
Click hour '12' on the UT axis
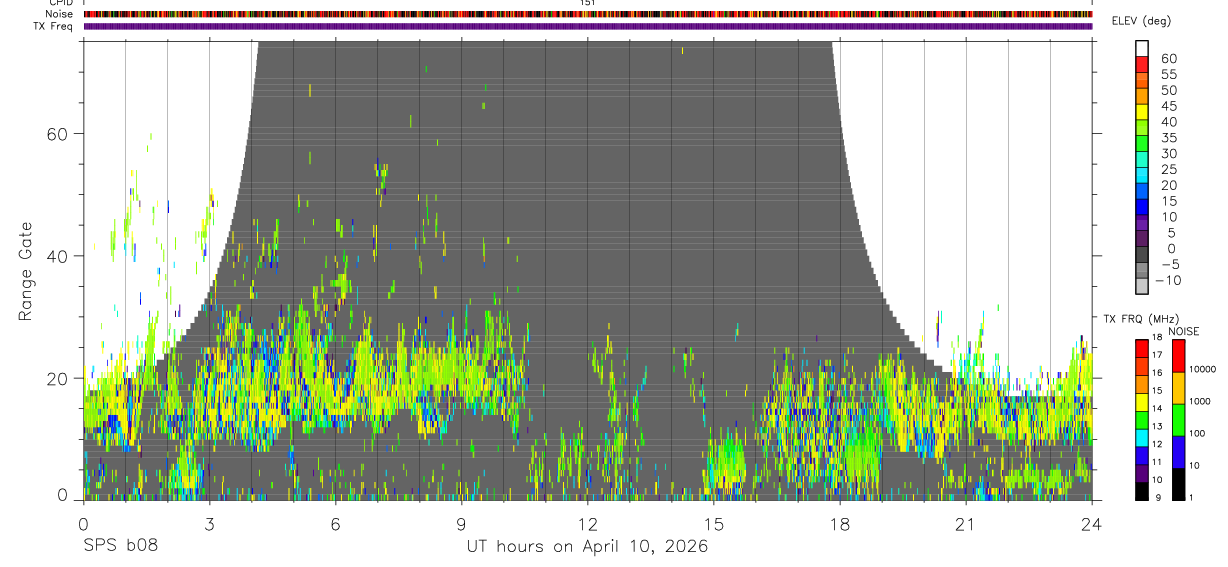[587, 523]
